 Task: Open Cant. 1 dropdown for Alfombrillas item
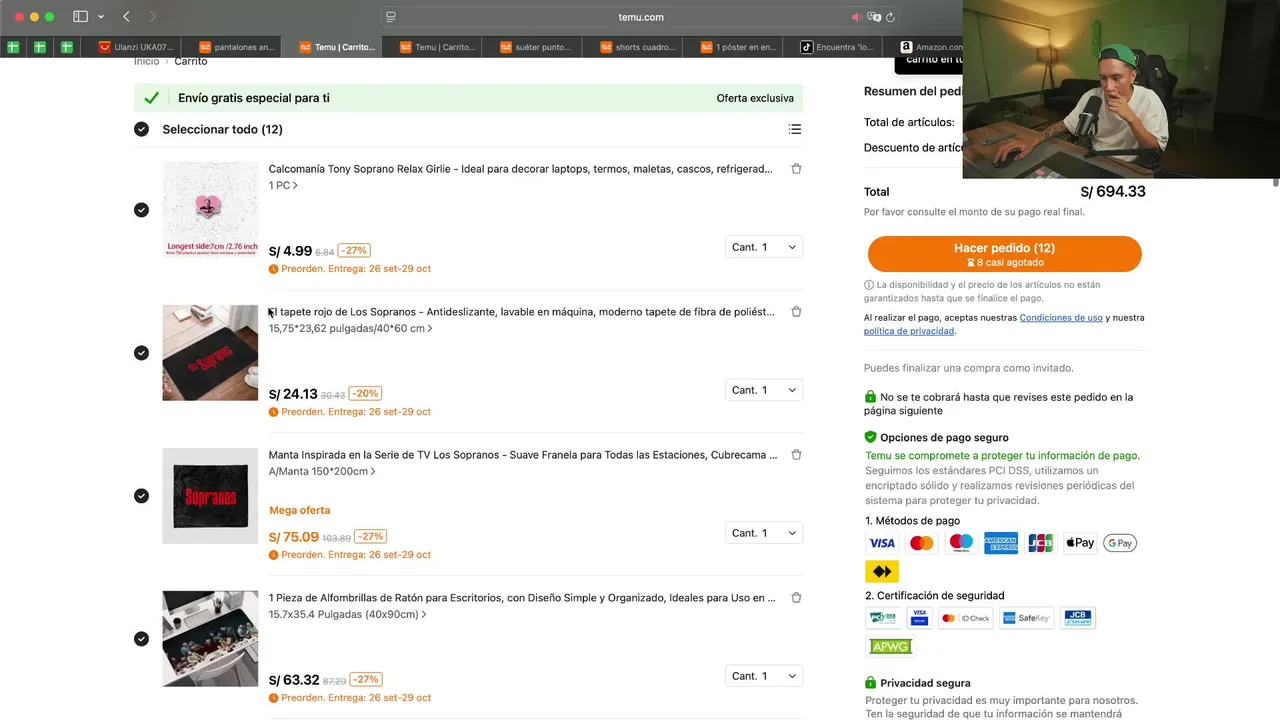pyautogui.click(x=764, y=676)
